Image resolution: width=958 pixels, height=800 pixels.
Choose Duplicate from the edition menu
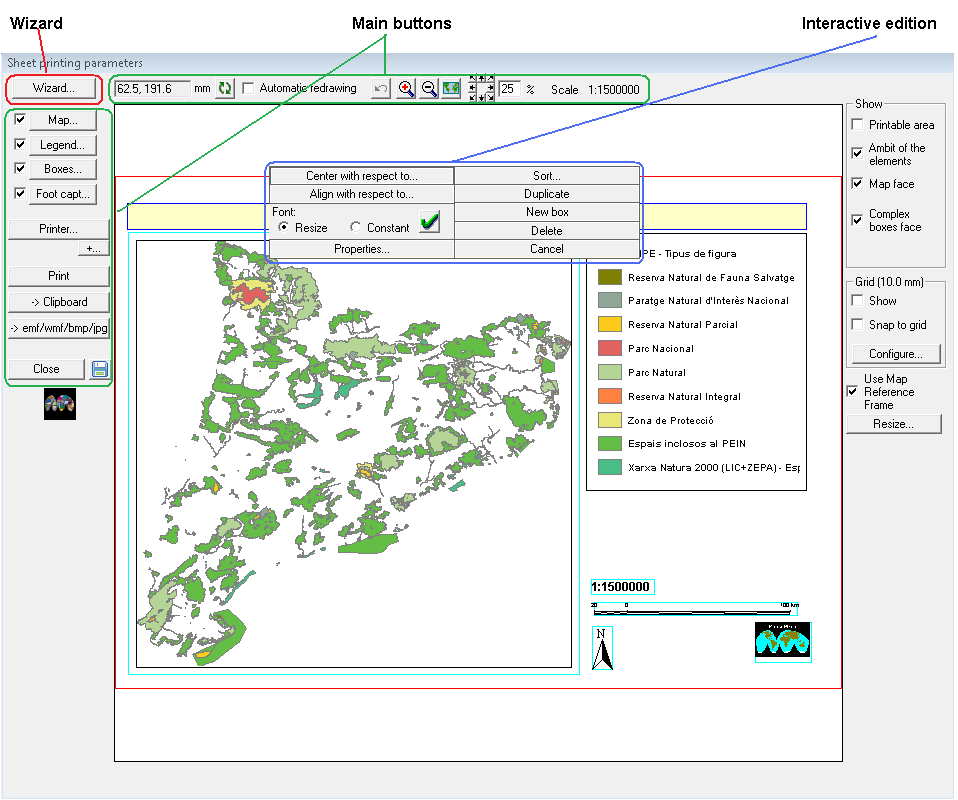(x=546, y=194)
